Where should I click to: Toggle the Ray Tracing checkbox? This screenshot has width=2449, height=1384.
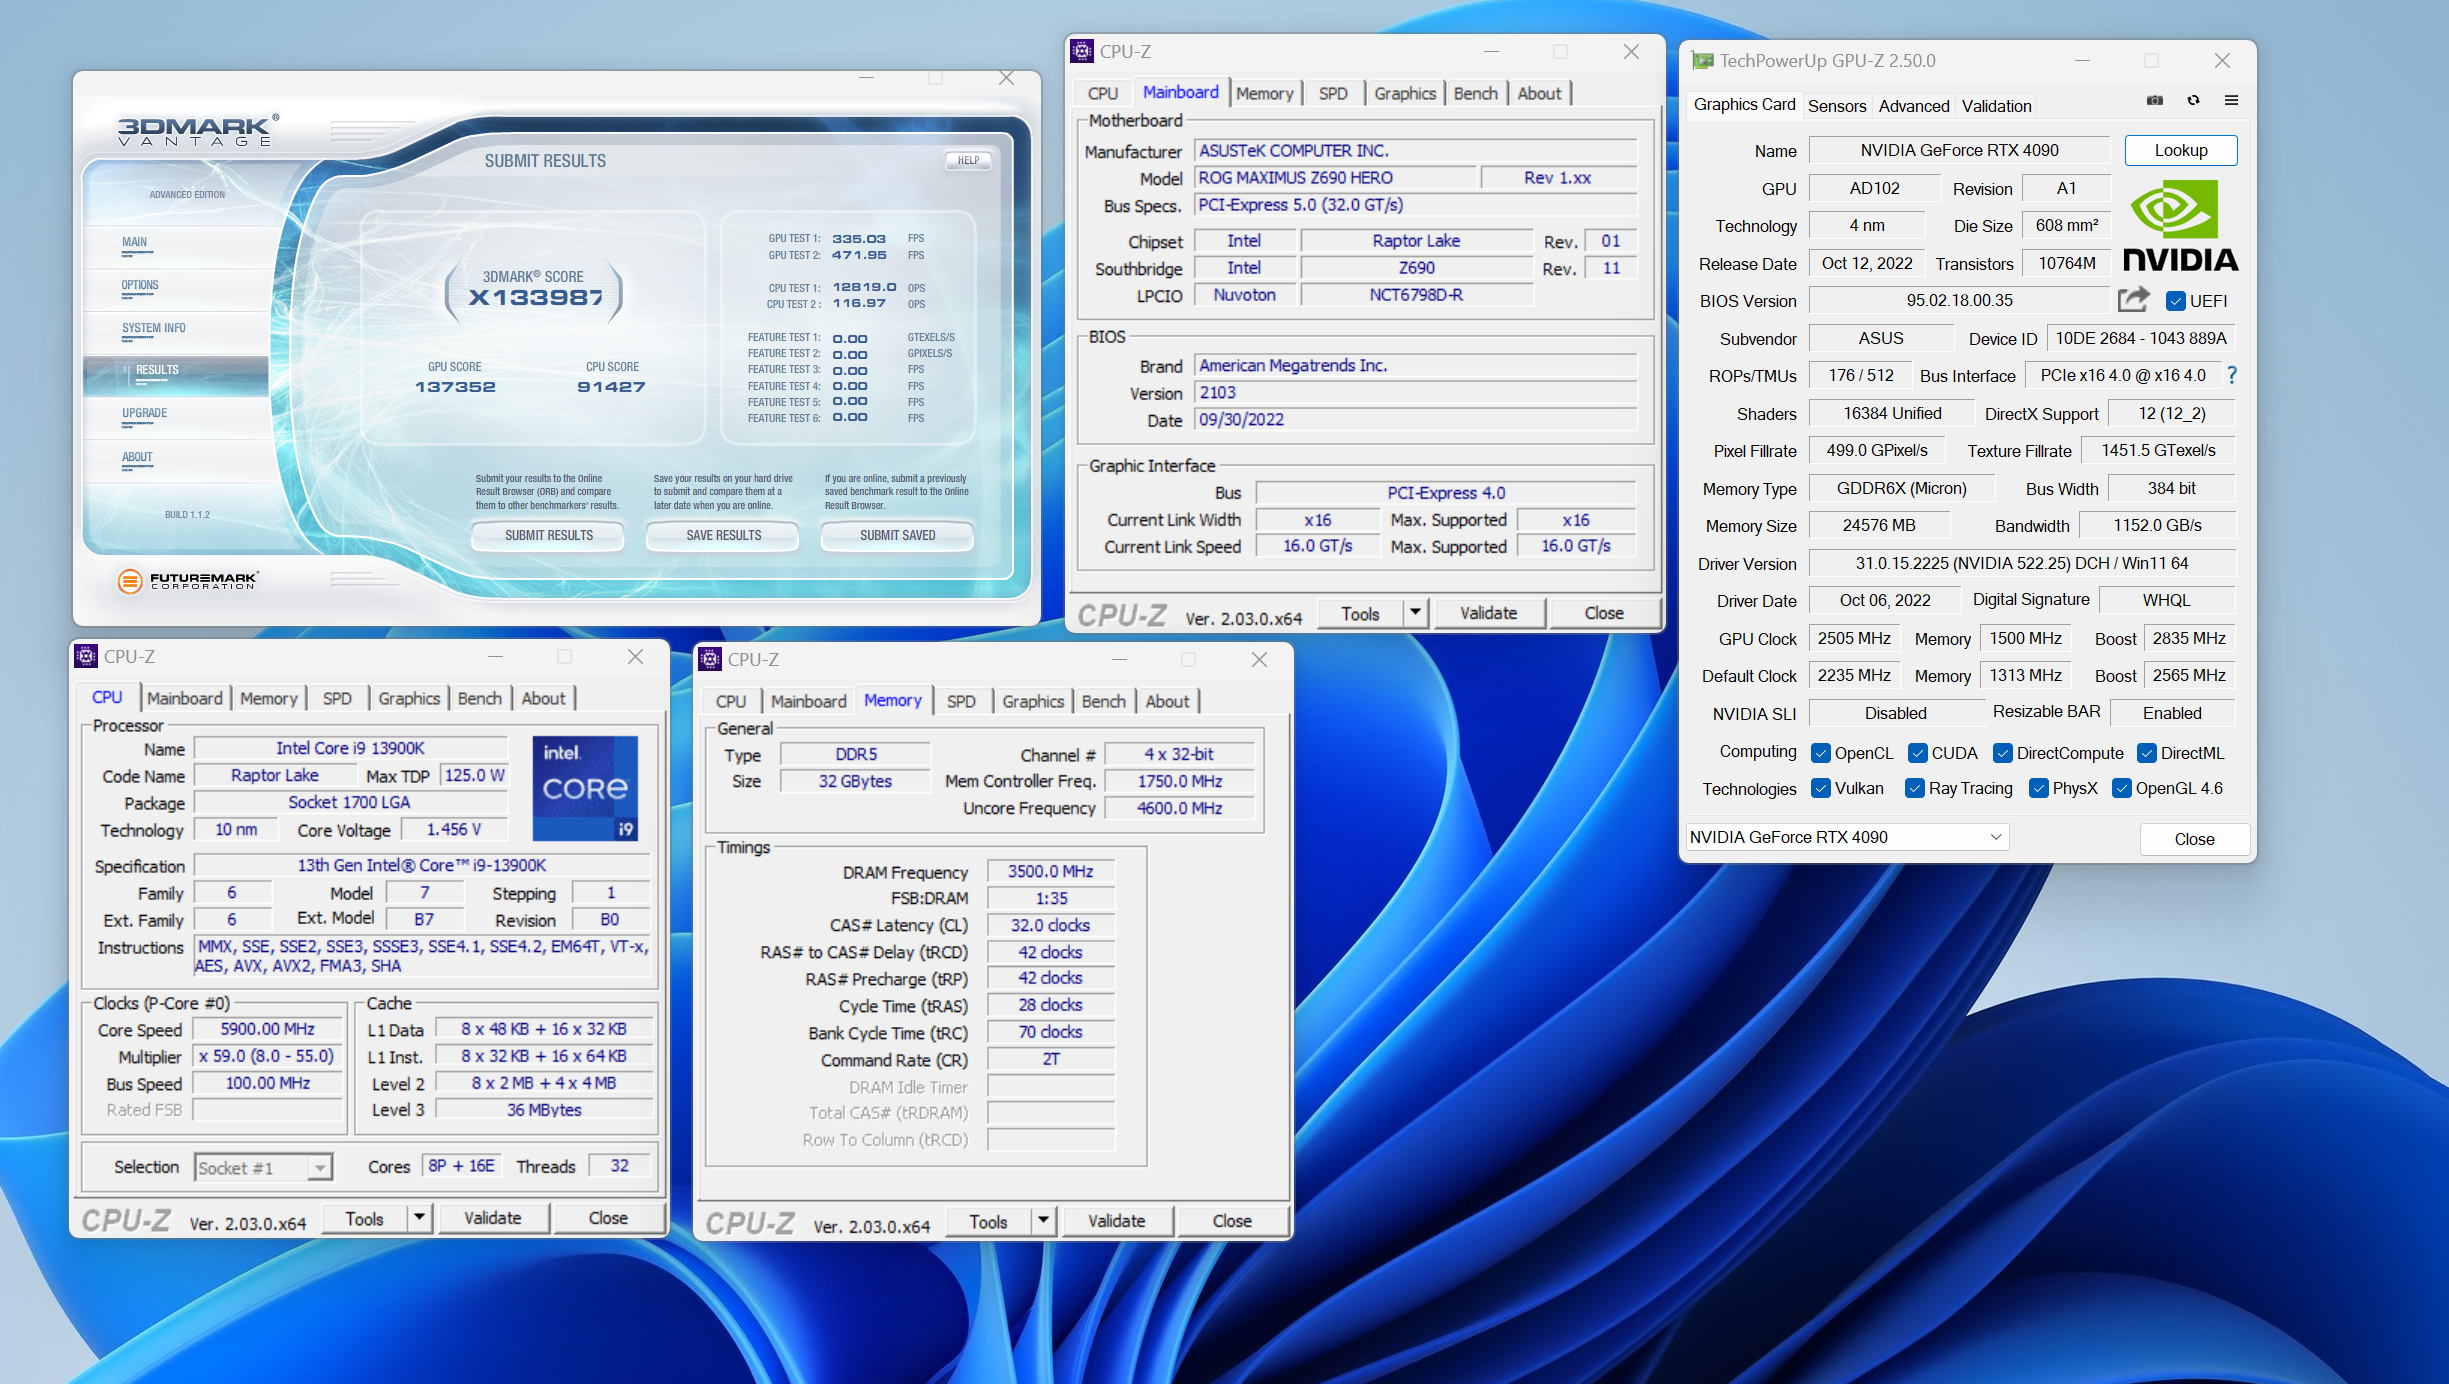(x=1915, y=788)
